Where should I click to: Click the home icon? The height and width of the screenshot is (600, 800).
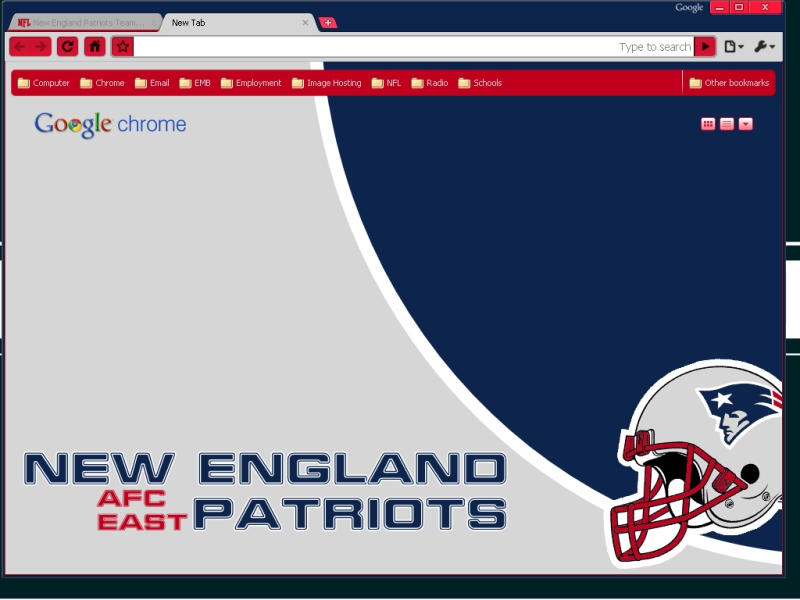coord(94,45)
